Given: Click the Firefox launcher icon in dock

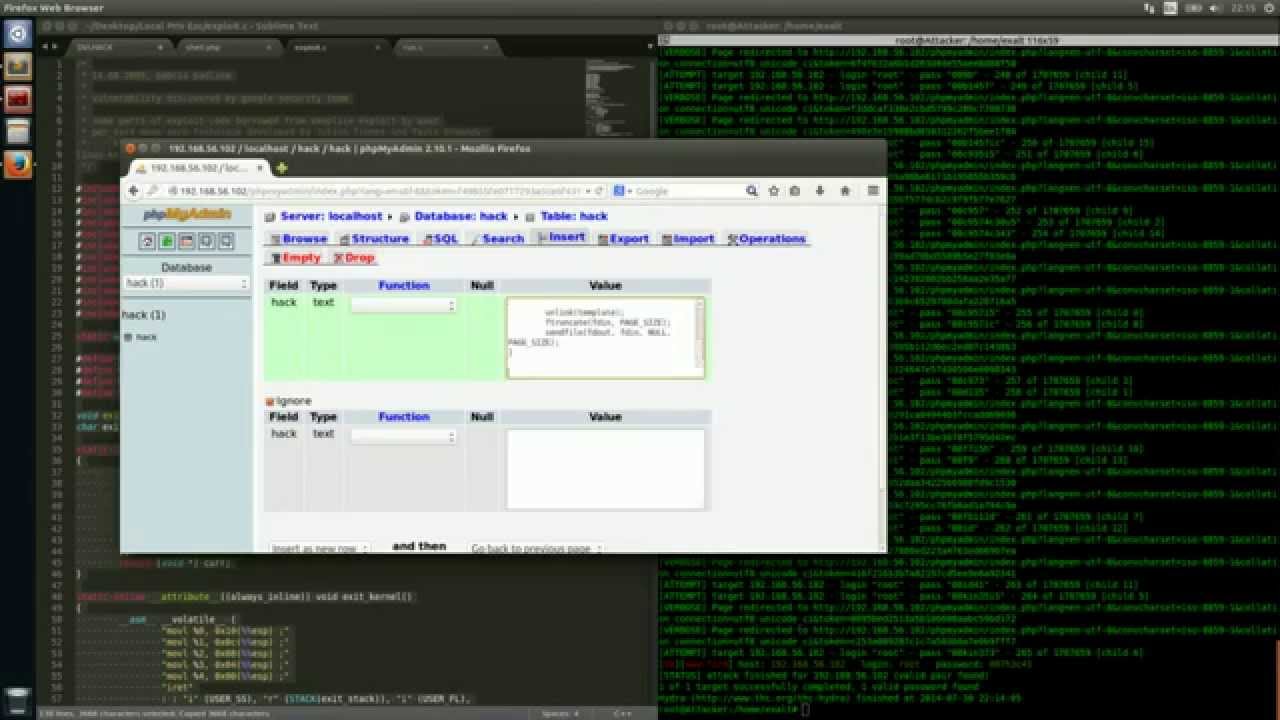Looking at the screenshot, I should pyautogui.click(x=17, y=164).
